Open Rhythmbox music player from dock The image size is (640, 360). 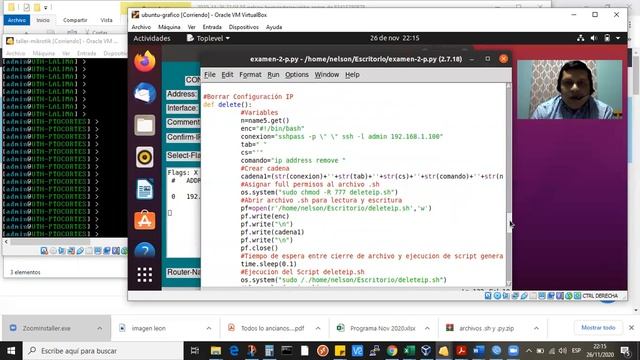pyautogui.click(x=144, y=157)
